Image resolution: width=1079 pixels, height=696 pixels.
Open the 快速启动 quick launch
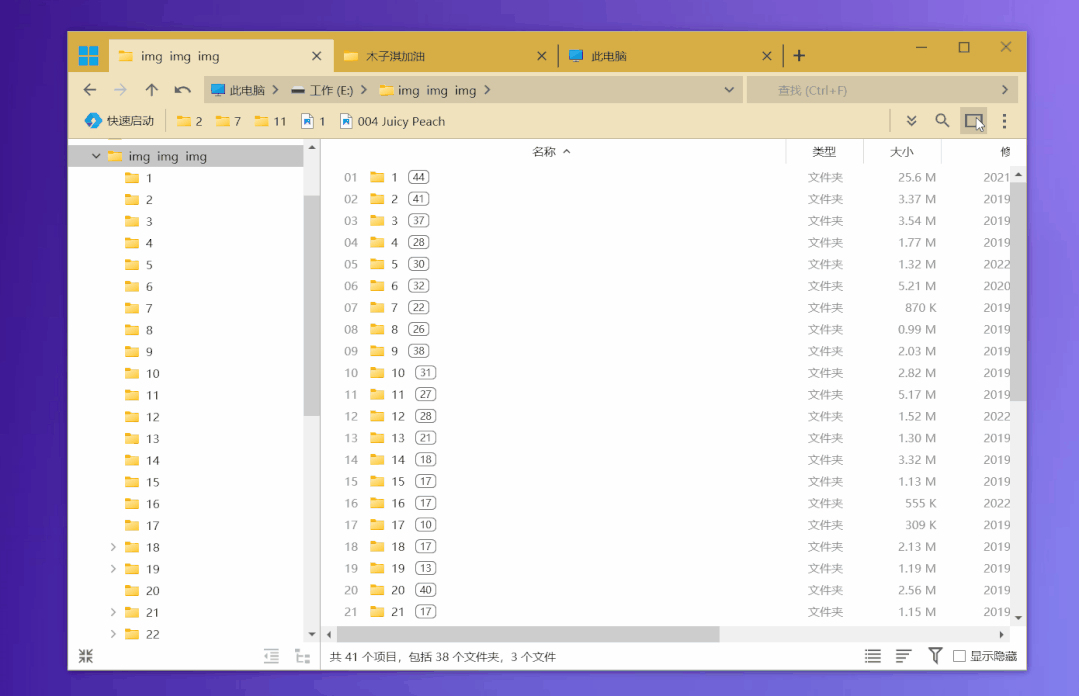pyautogui.click(x=119, y=121)
